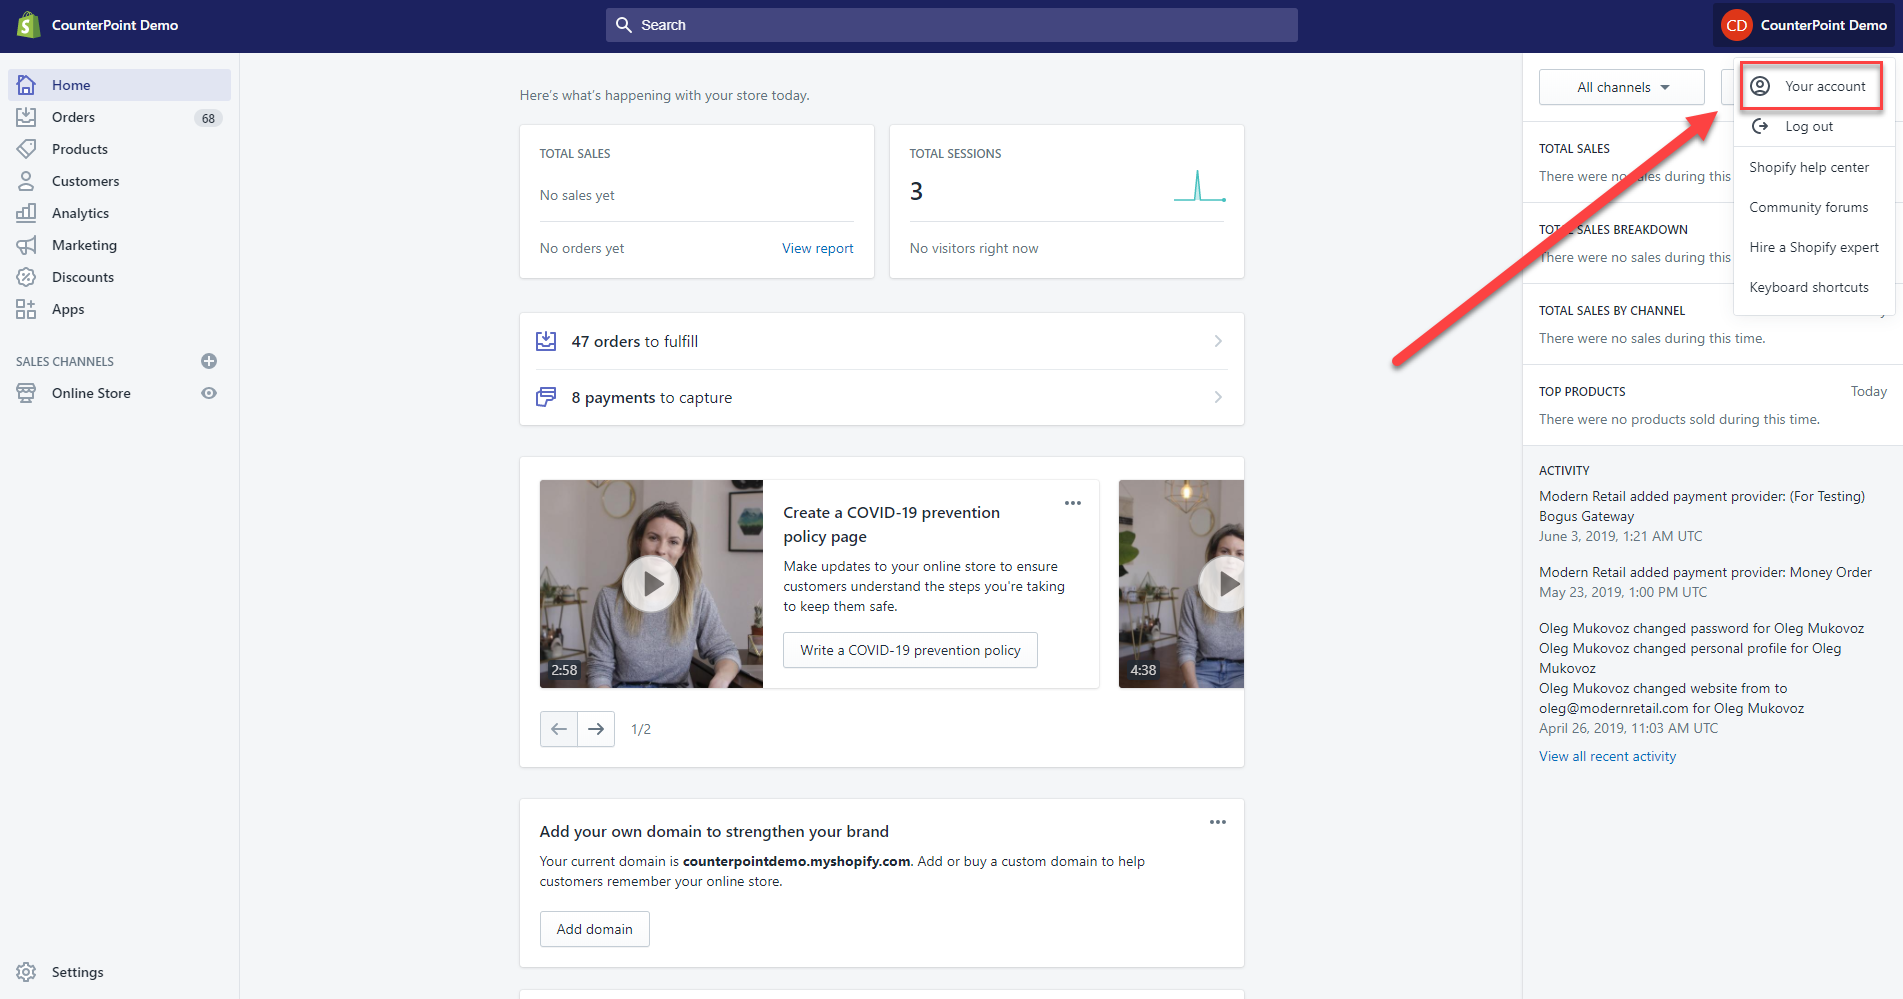This screenshot has height=999, width=1903.
Task: Open Shopify help center from menu
Action: click(1809, 167)
